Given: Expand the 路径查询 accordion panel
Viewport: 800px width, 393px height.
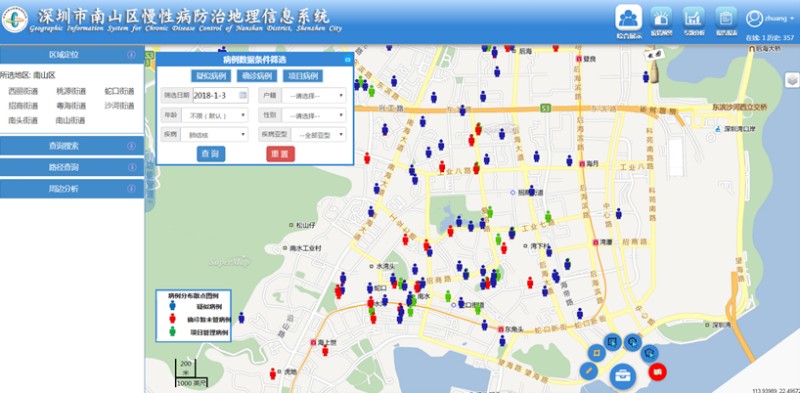Looking at the screenshot, I should click(x=72, y=167).
